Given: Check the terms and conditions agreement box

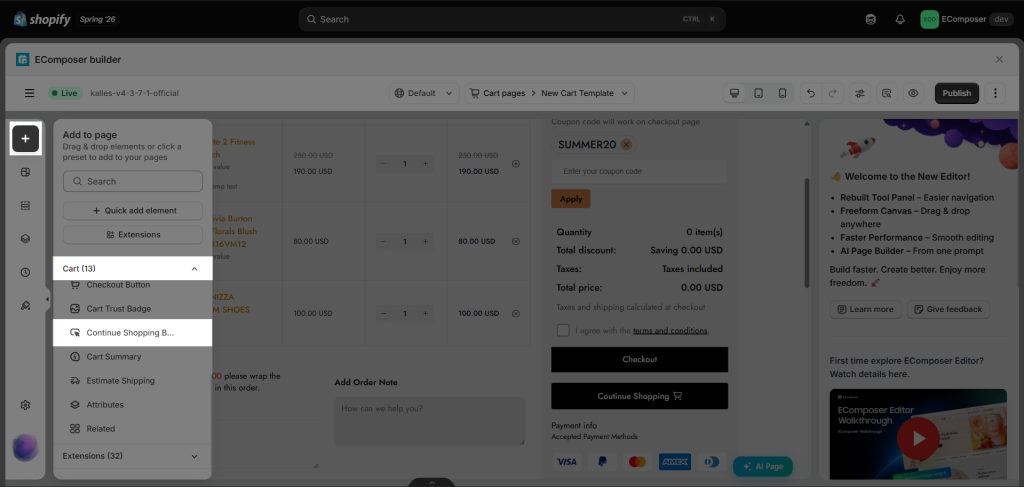Looking at the screenshot, I should point(563,330).
